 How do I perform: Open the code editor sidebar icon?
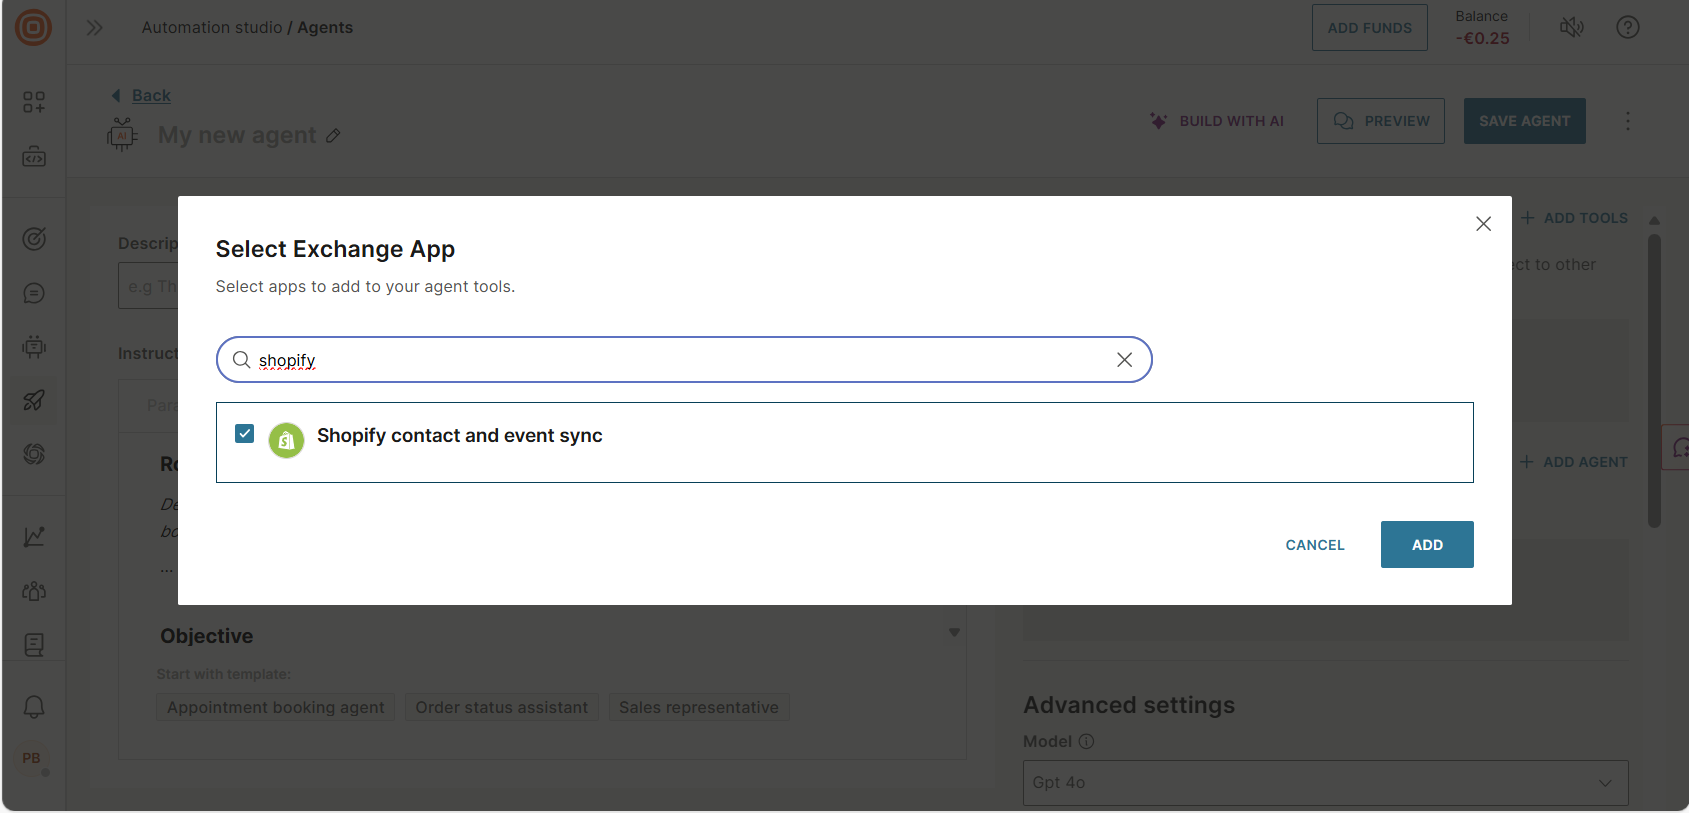pos(34,157)
